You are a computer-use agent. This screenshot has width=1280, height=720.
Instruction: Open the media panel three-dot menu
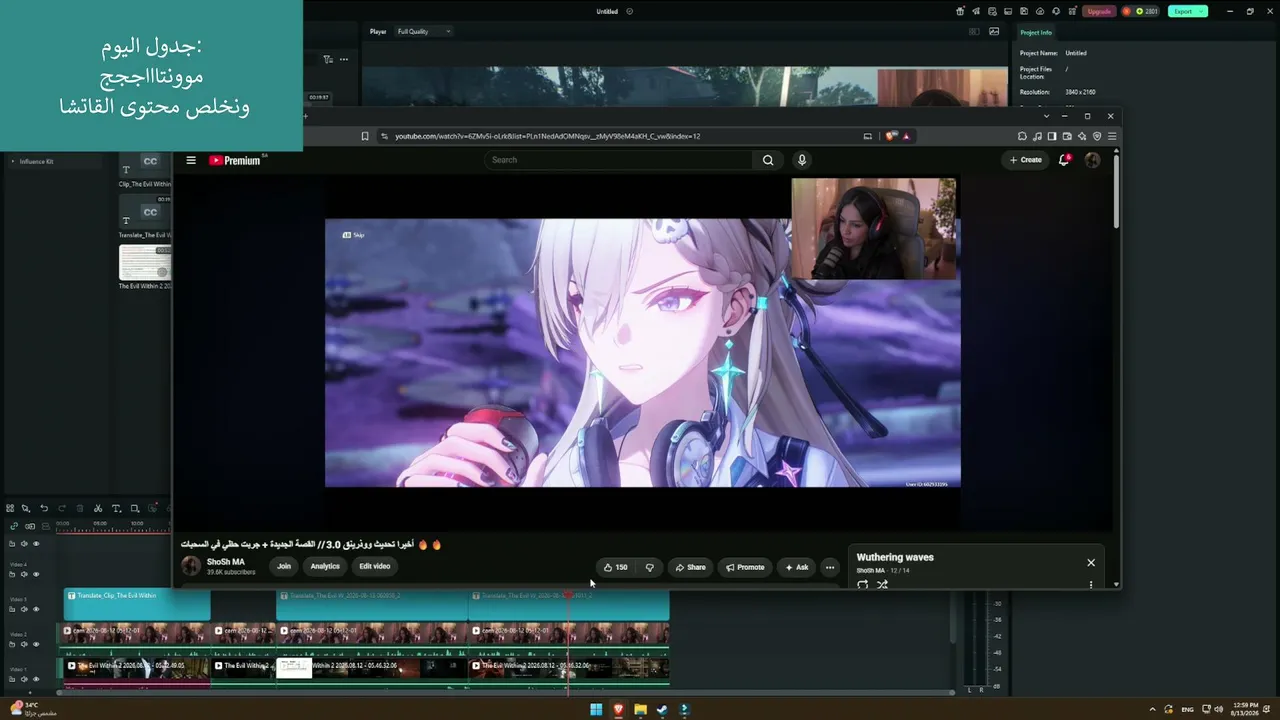tap(343, 59)
